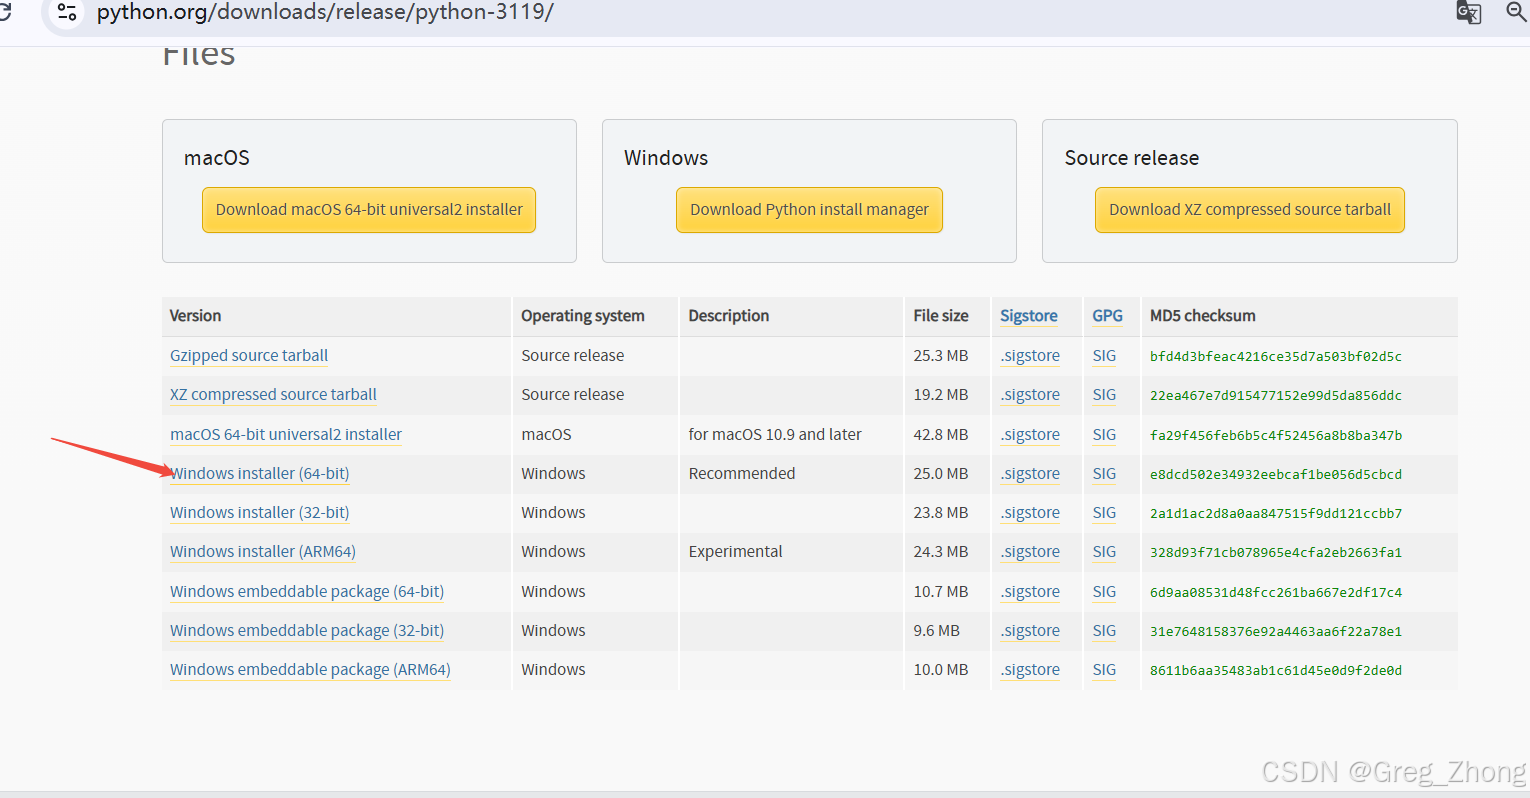Viewport: 1530px width, 798px height.
Task: Click 'for macOS 10.9 and later' description
Action: (x=775, y=435)
